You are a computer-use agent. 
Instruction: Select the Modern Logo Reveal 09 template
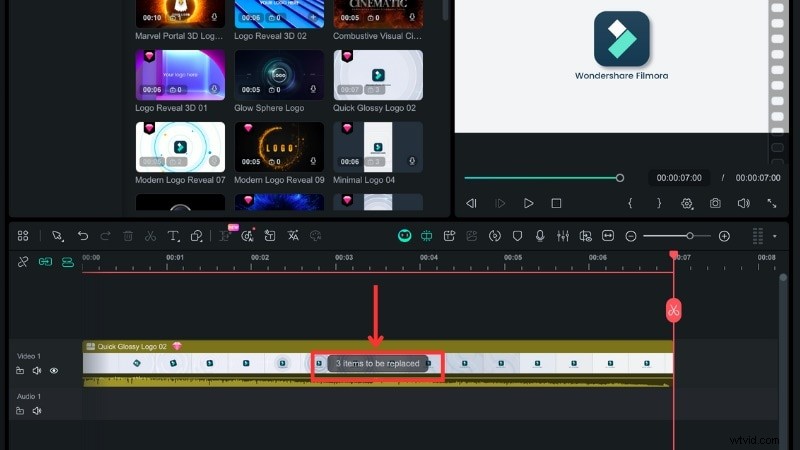(x=279, y=147)
